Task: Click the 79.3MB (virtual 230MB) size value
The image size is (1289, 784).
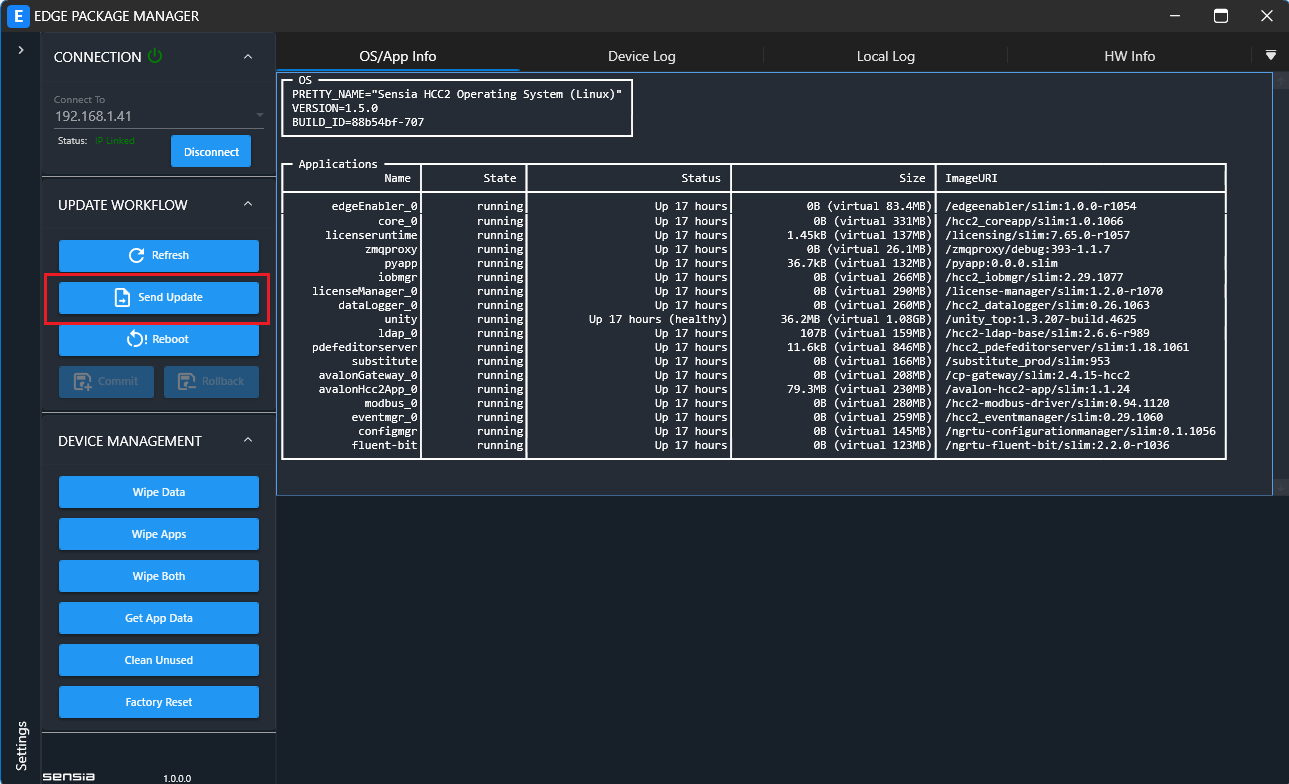Action: pyautogui.click(x=859, y=388)
